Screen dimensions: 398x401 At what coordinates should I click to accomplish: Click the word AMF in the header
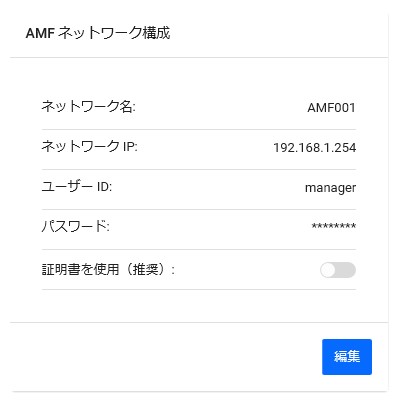click(x=40, y=33)
